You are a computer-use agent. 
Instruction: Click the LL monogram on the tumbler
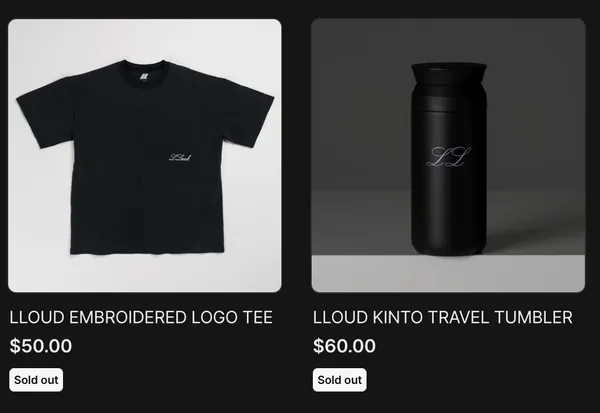coord(449,156)
